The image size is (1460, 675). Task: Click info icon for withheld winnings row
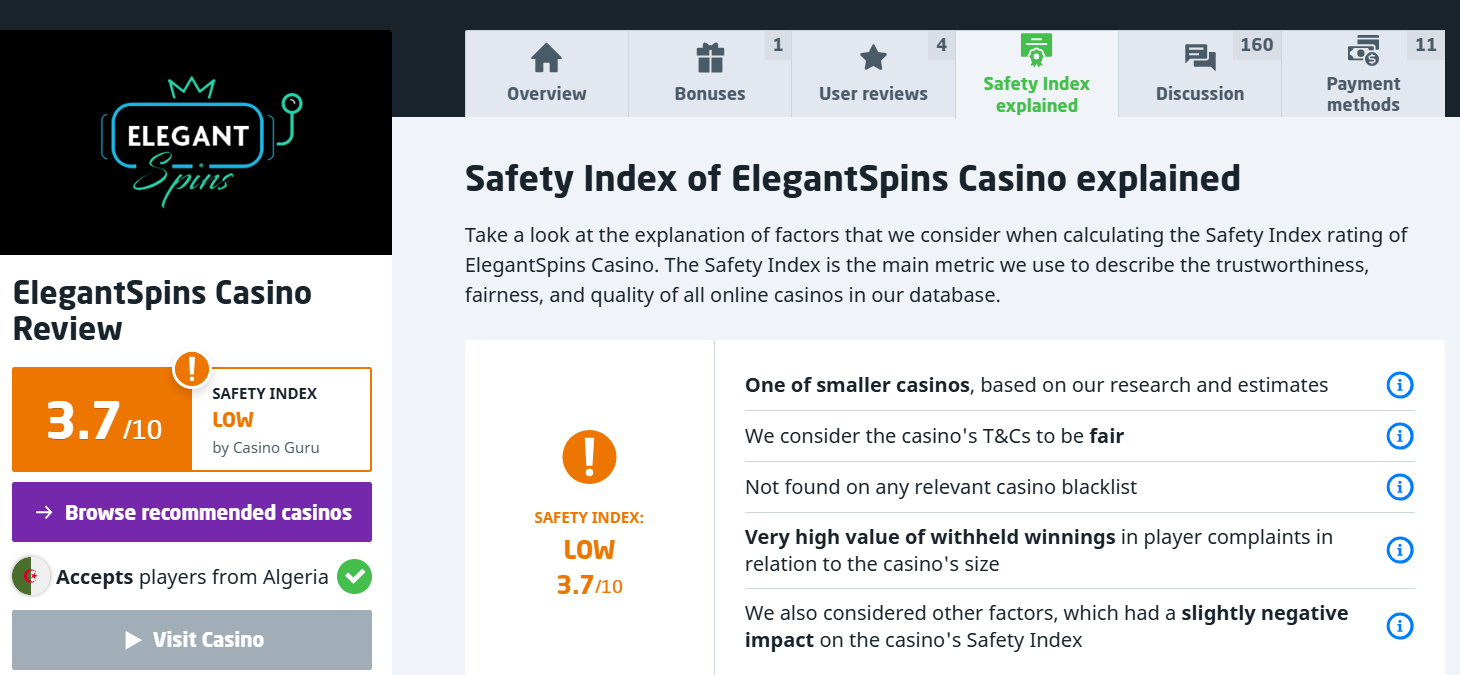pyautogui.click(x=1400, y=550)
